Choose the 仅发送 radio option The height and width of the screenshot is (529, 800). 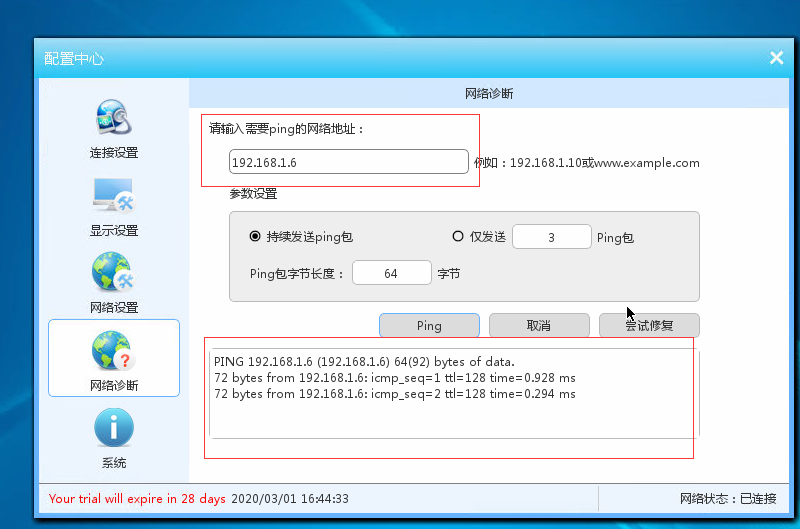(458, 237)
